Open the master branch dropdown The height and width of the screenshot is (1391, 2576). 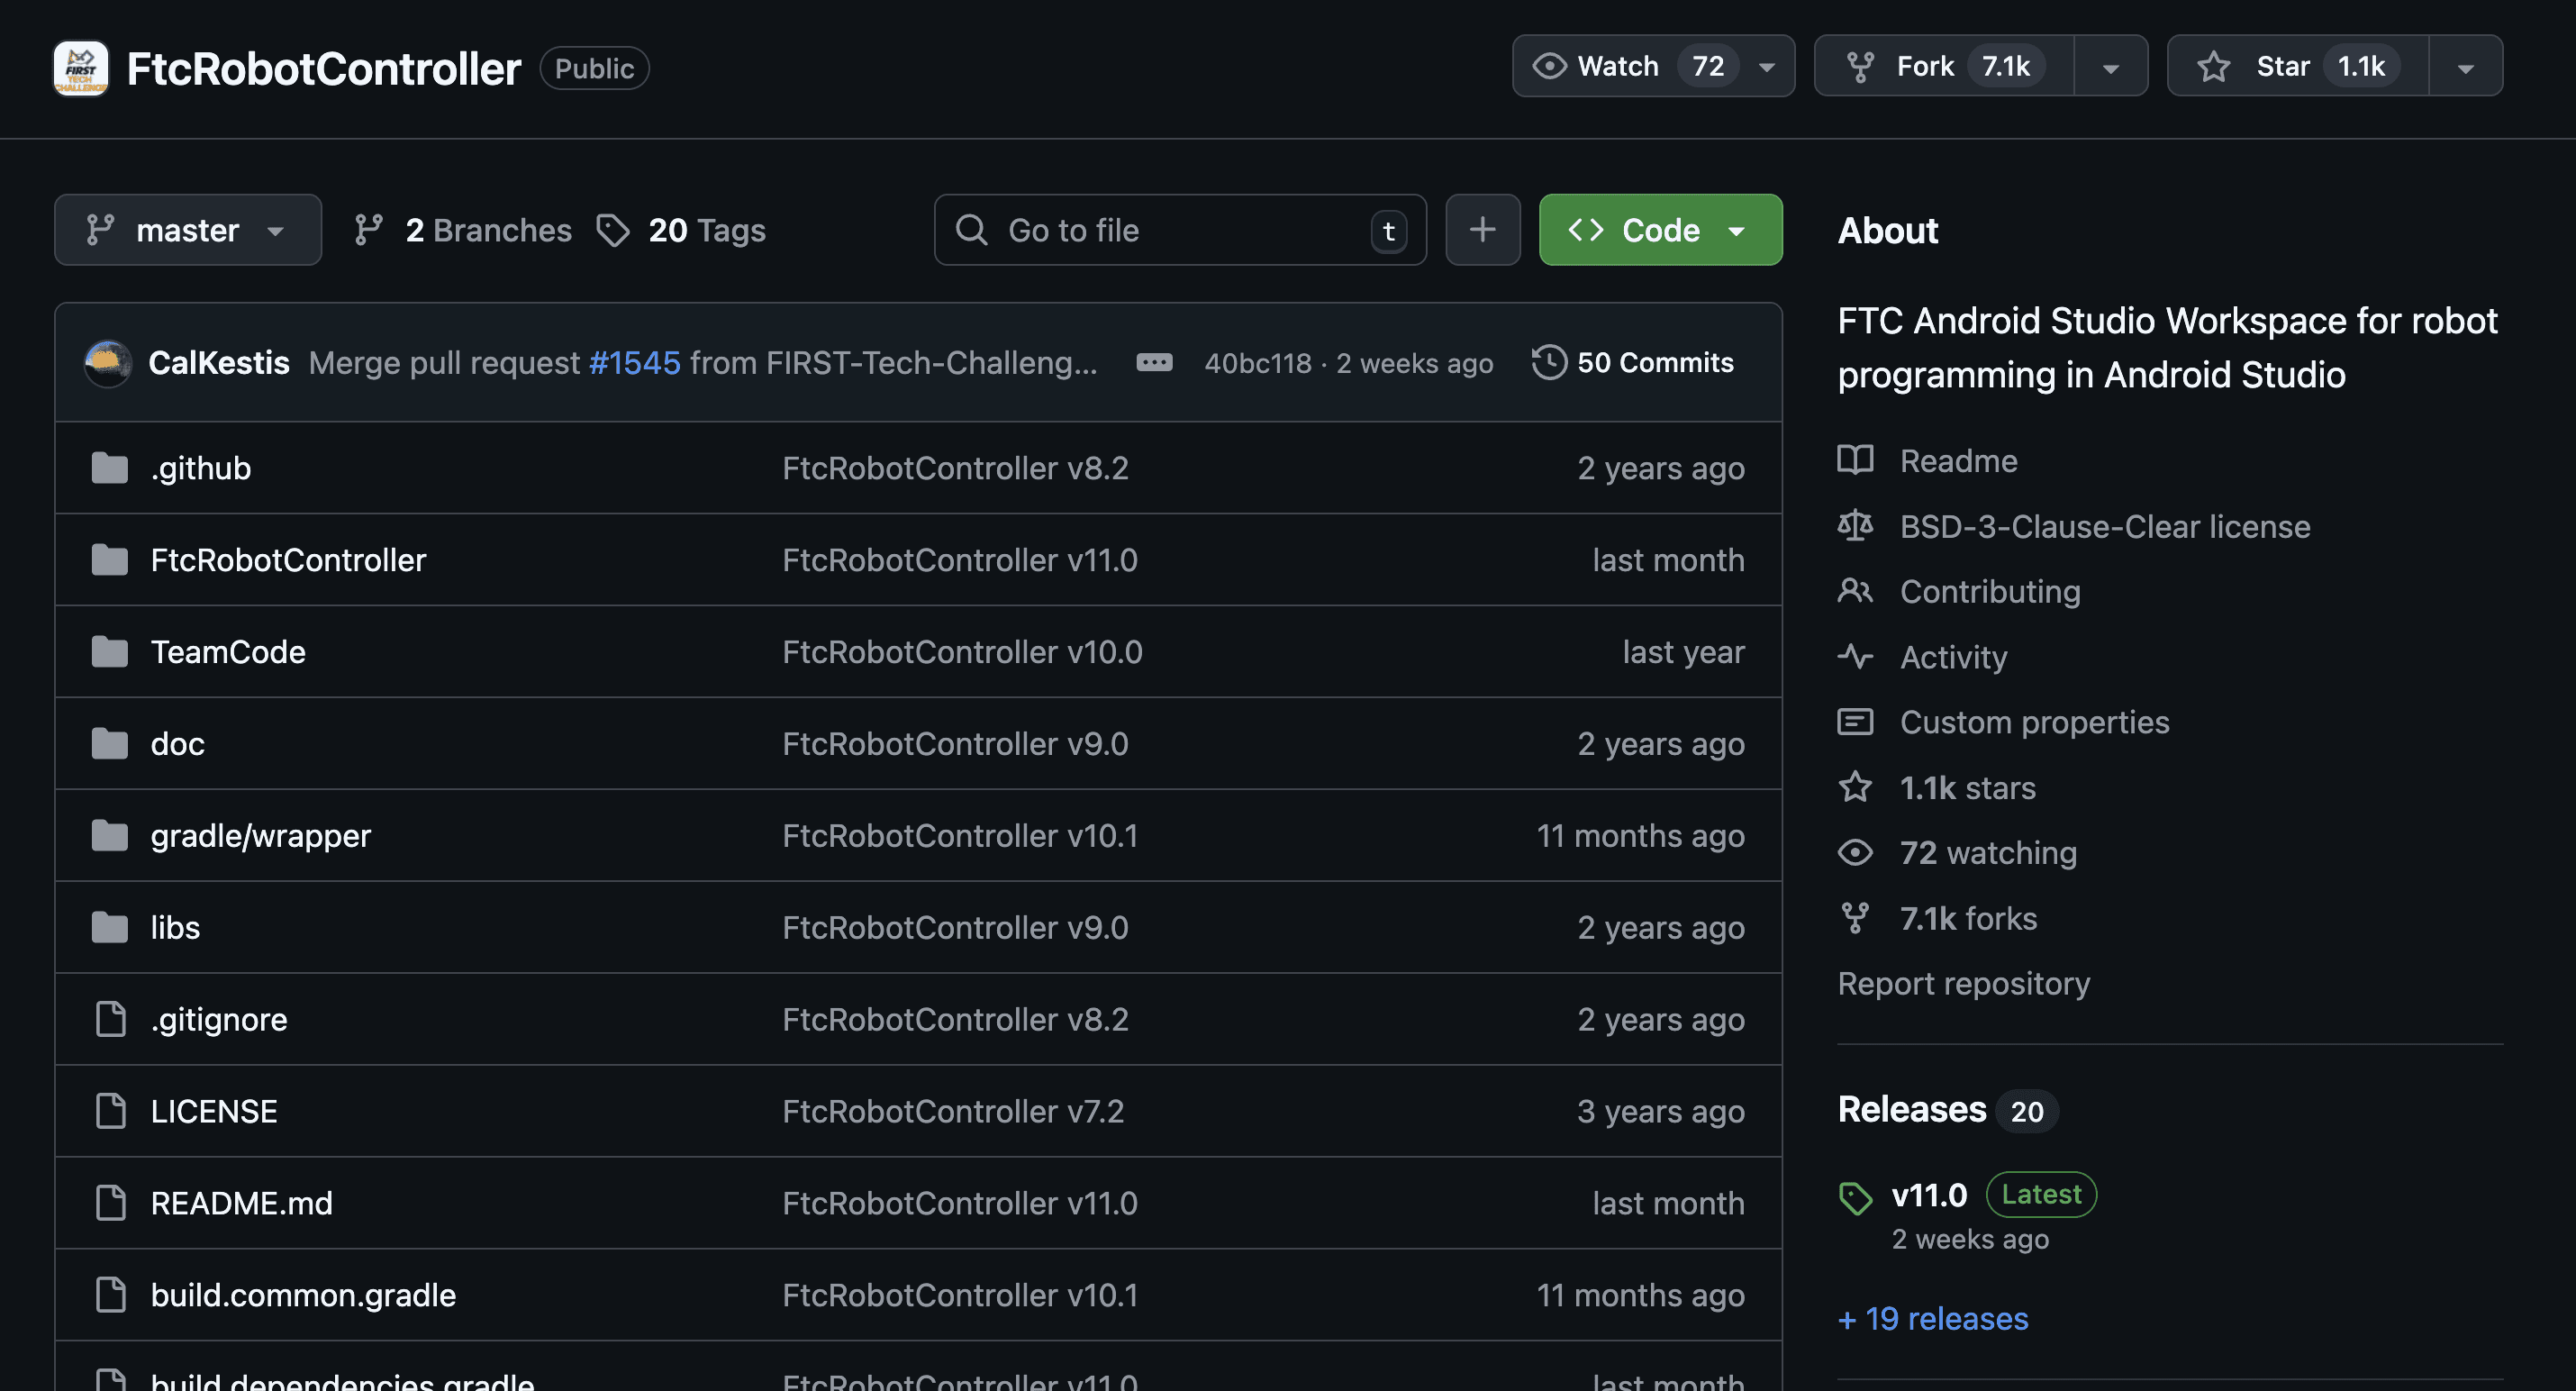pos(188,230)
